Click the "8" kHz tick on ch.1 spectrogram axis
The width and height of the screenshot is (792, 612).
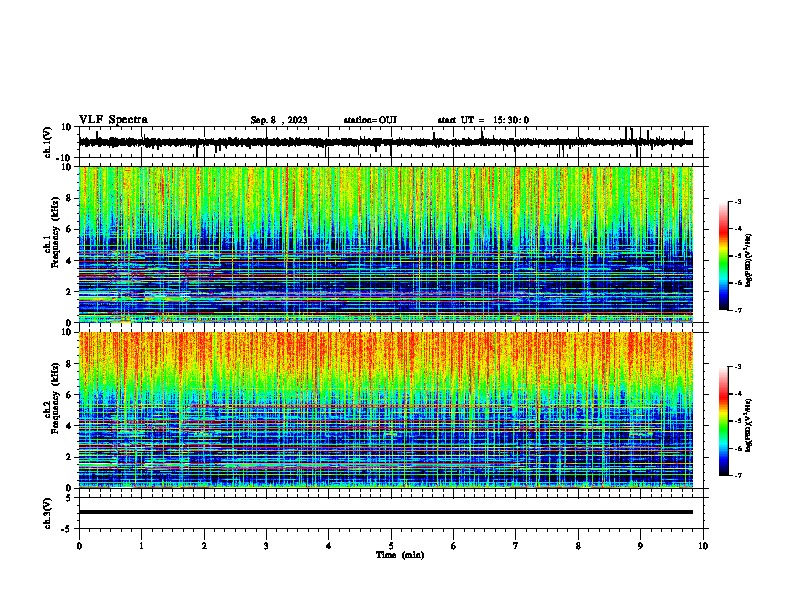pyautogui.click(x=70, y=198)
